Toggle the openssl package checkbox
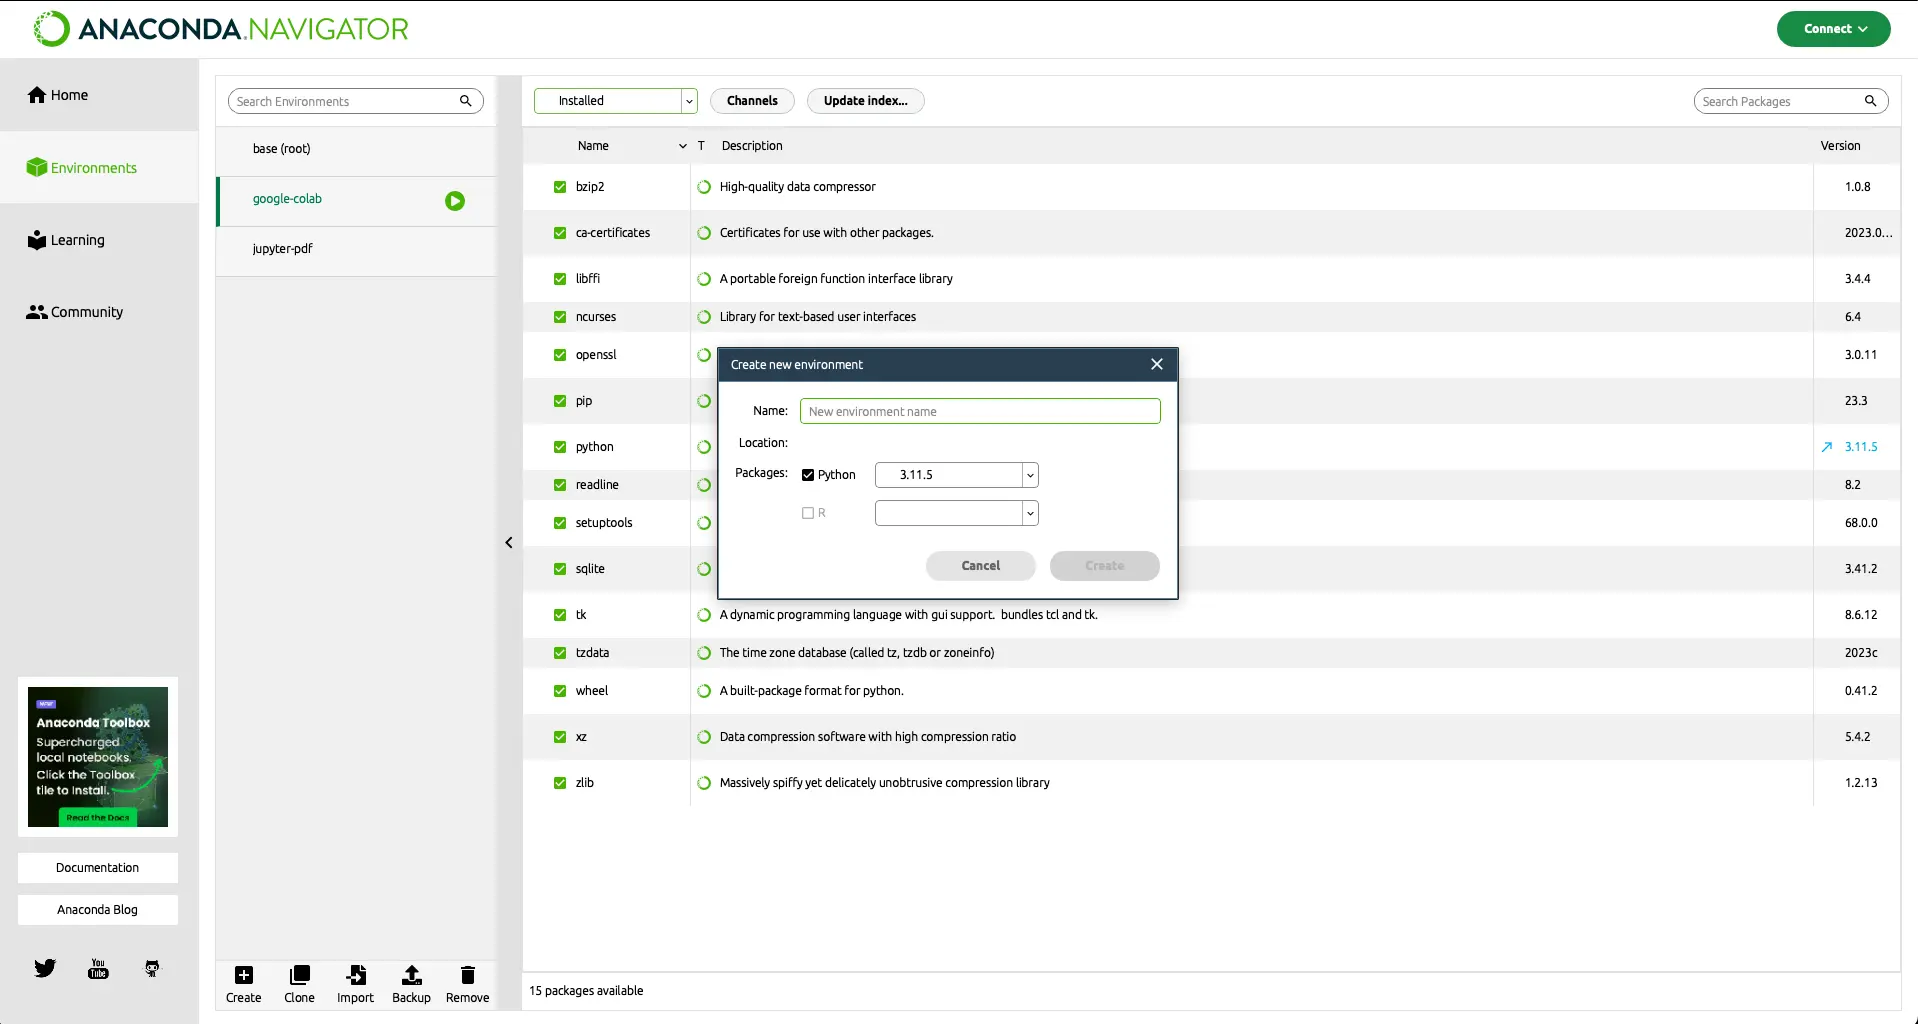This screenshot has width=1918, height=1024. point(560,355)
